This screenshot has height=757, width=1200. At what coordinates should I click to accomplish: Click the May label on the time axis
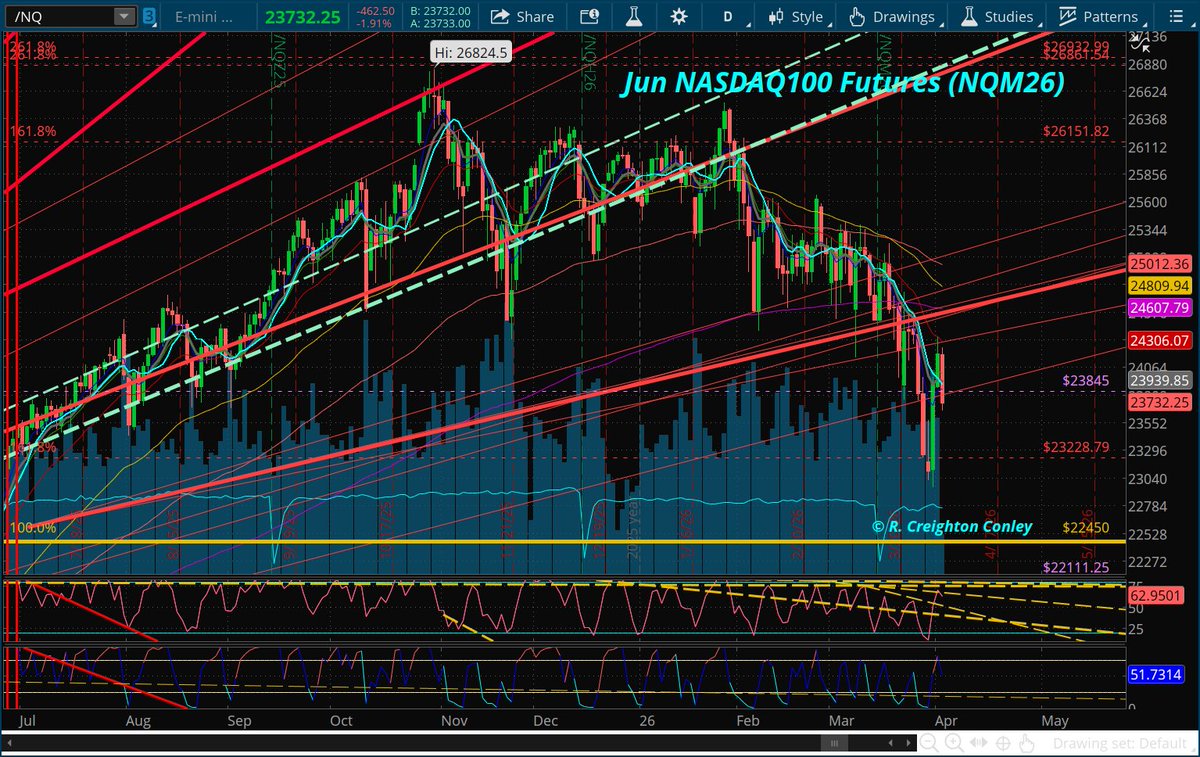(x=1054, y=720)
